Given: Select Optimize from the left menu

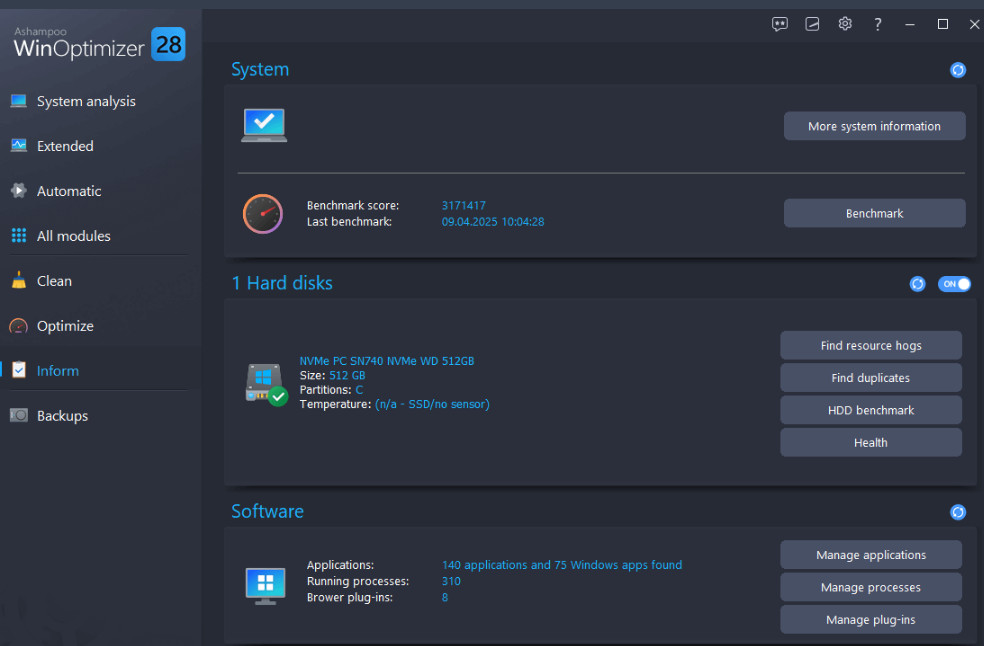Looking at the screenshot, I should tap(65, 325).
